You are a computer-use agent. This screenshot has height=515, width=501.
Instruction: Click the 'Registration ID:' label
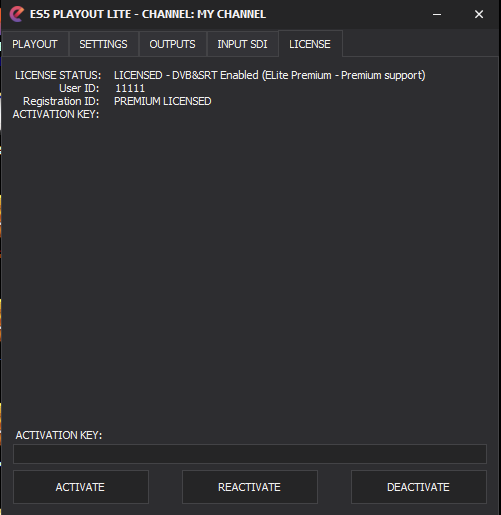61,101
